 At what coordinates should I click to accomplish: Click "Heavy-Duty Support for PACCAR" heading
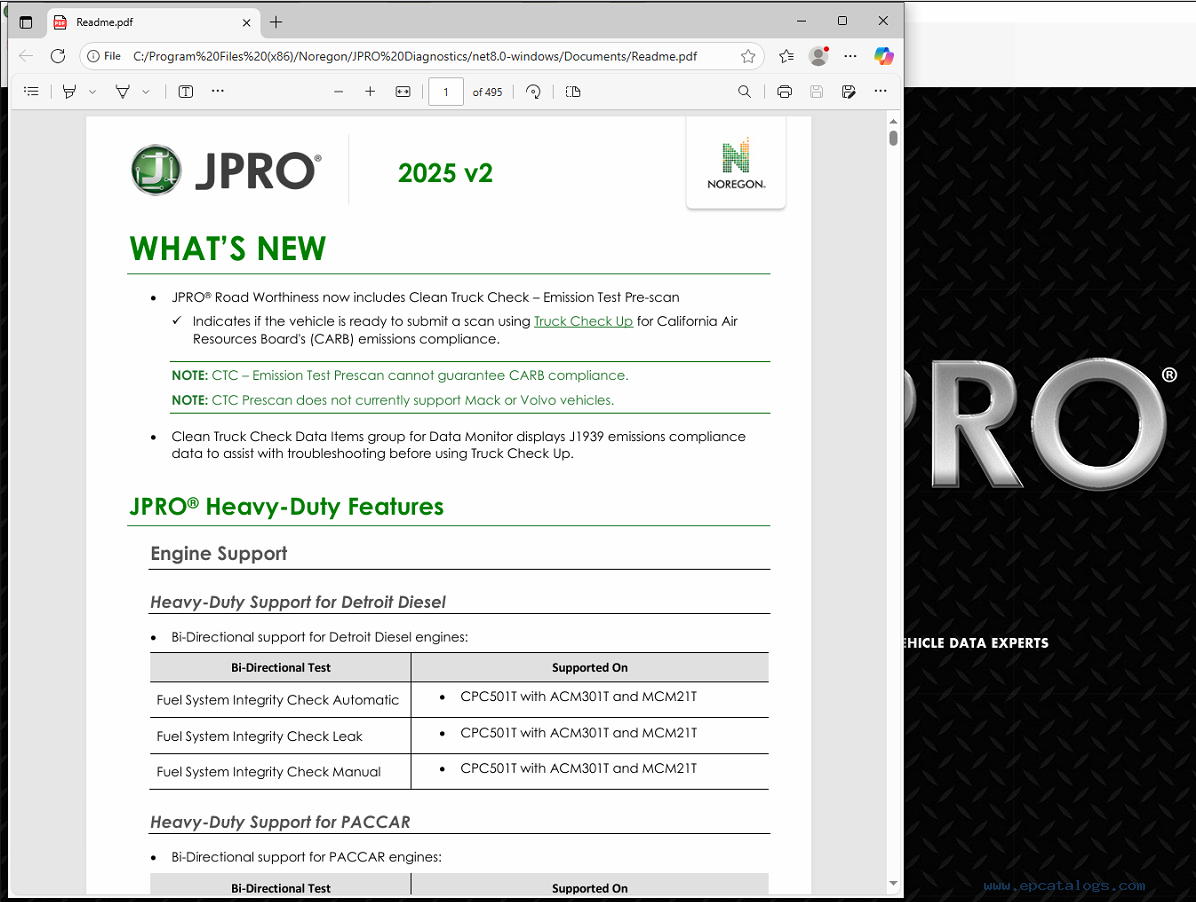click(x=280, y=822)
